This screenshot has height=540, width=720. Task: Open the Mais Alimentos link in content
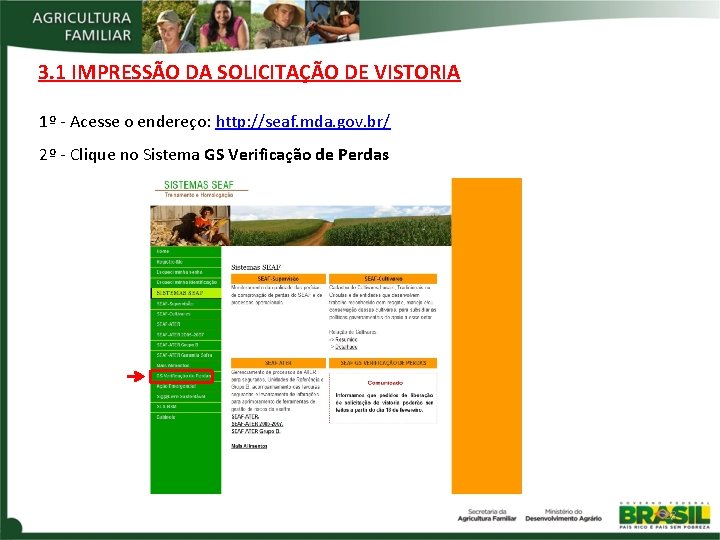tap(249, 446)
